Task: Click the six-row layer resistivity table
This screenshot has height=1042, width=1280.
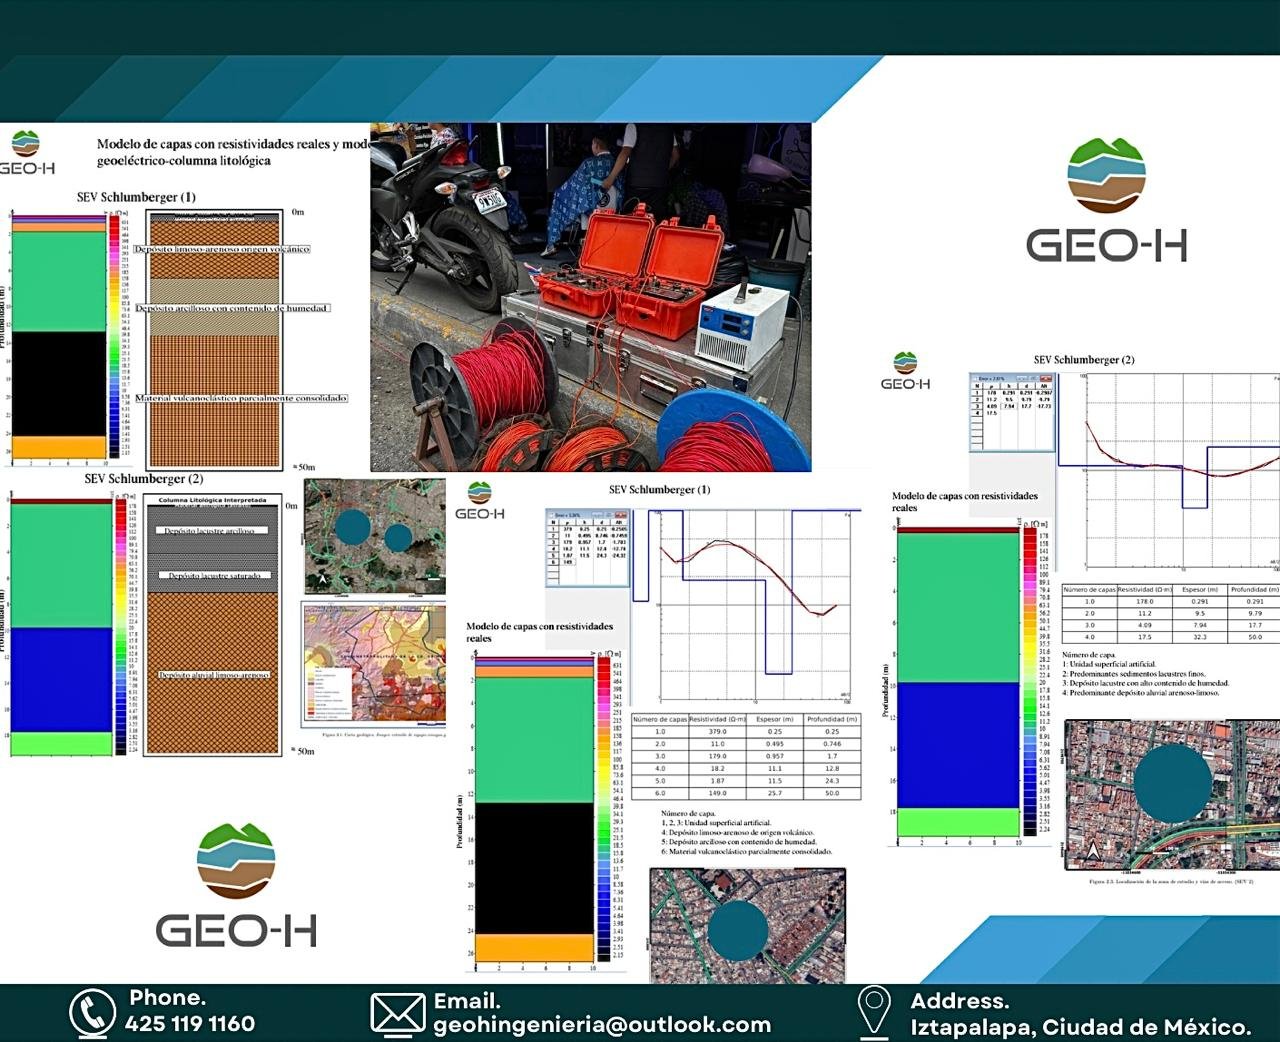Action: tap(745, 757)
